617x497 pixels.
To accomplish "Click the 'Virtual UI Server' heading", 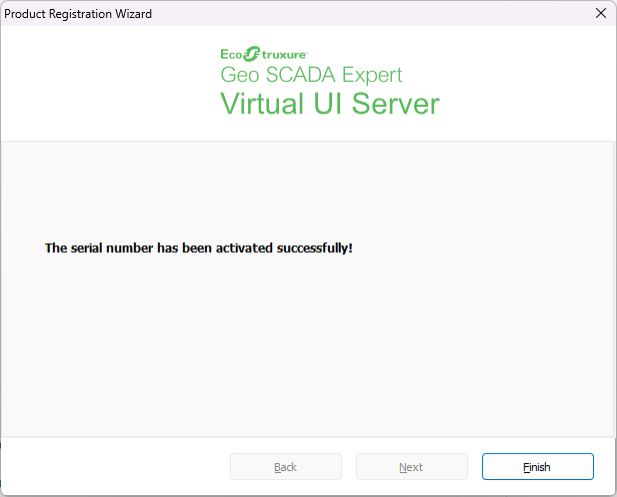I will tap(330, 104).
